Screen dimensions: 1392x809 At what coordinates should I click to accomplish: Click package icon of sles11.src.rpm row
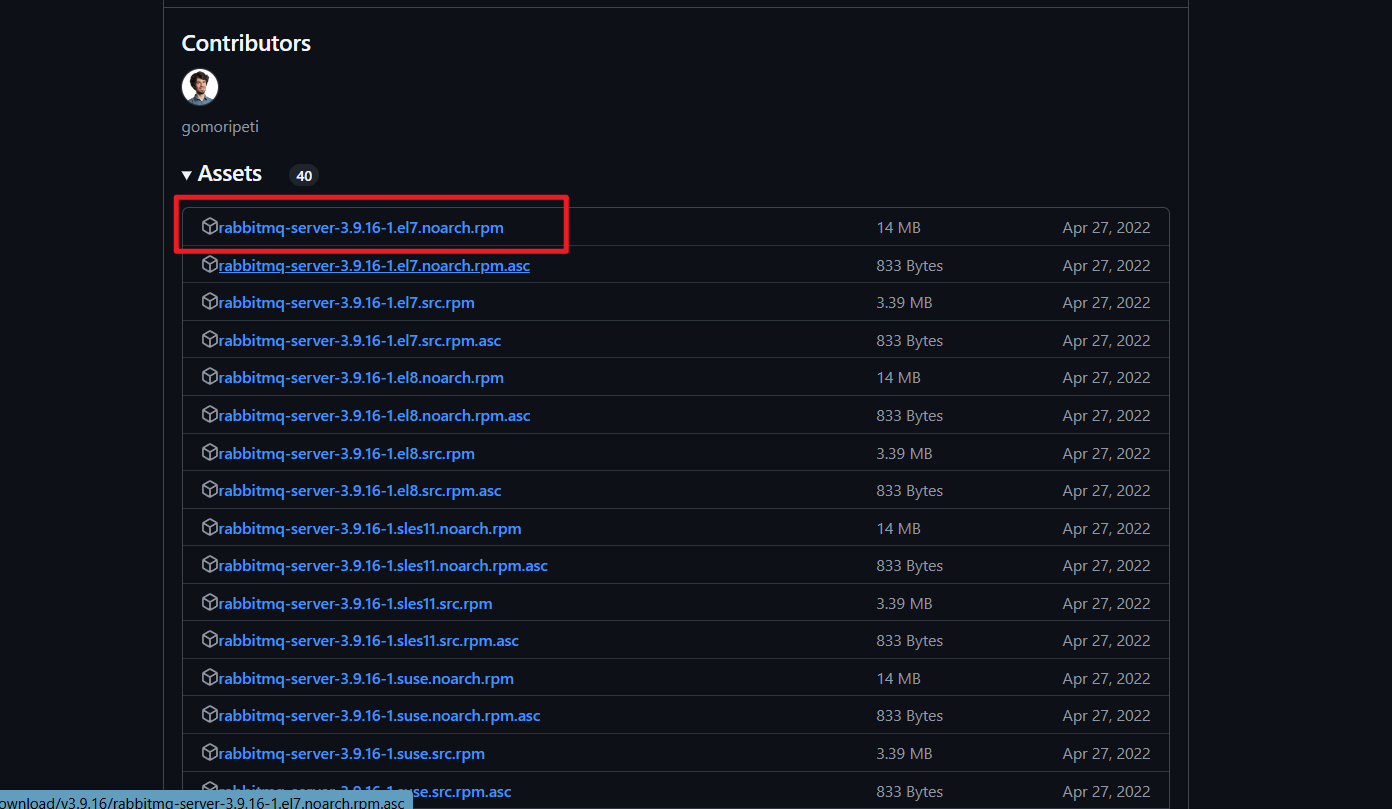coord(210,603)
